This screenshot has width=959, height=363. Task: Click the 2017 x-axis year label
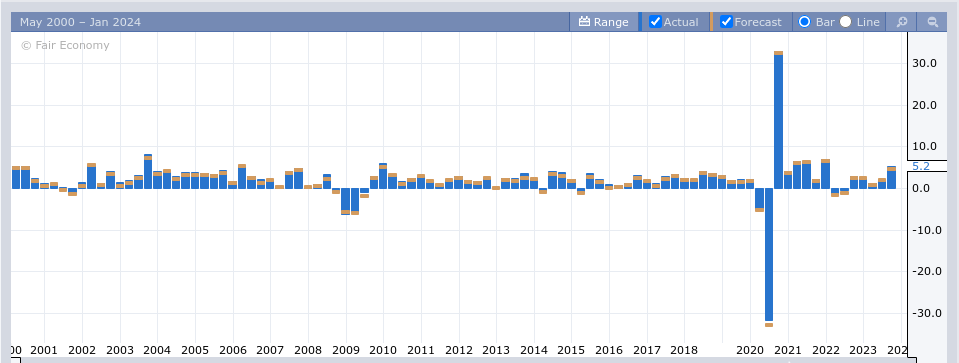[646, 351]
